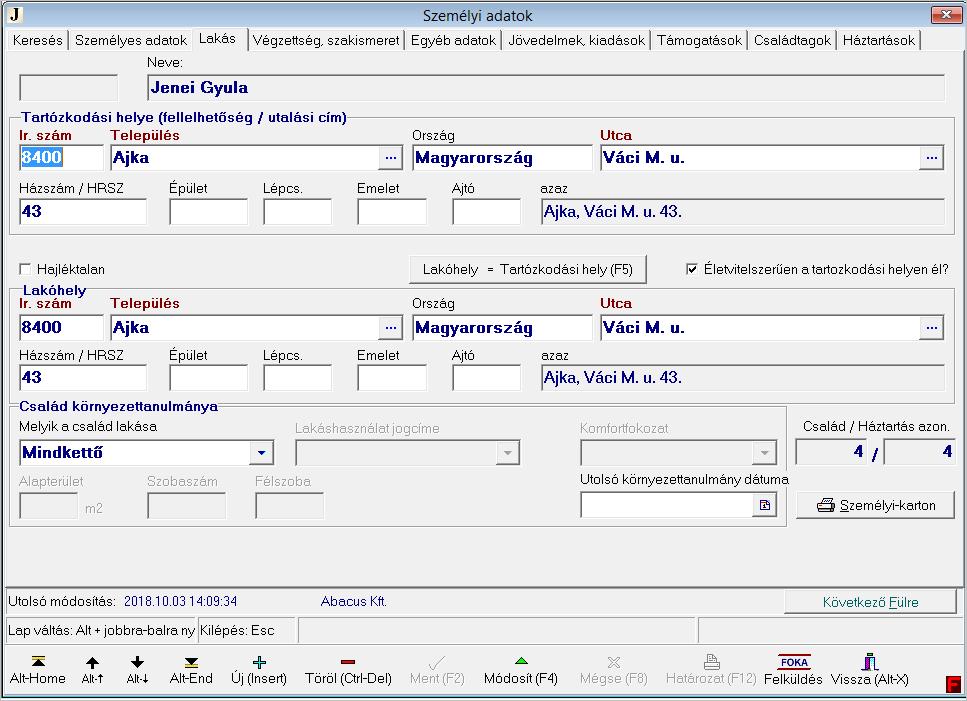Open Komfortfokozat dropdown
The width and height of the screenshot is (967, 701).
(763, 453)
